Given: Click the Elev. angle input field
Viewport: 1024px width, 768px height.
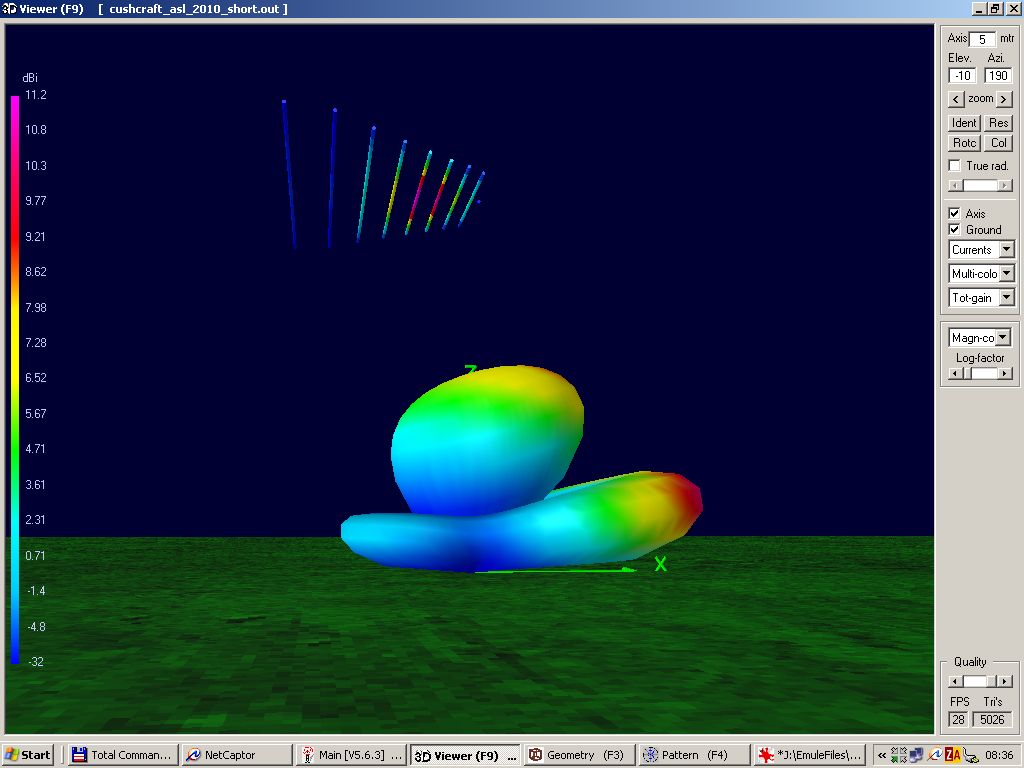Looking at the screenshot, I should 963,76.
